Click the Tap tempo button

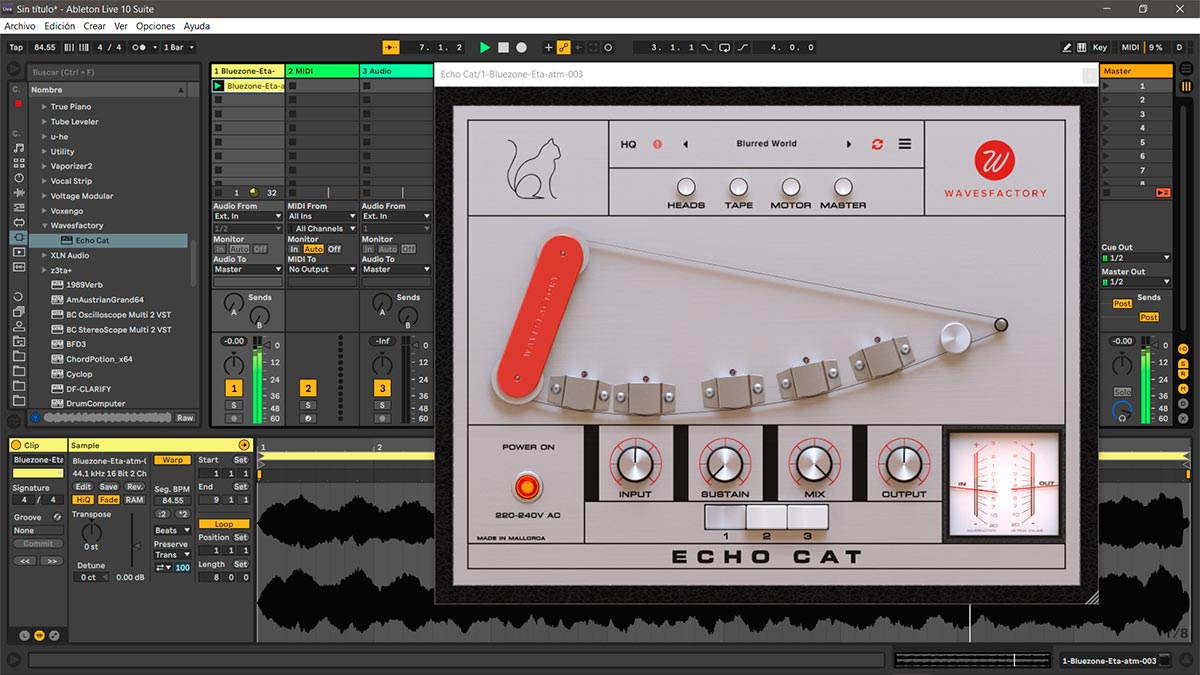pyautogui.click(x=16, y=47)
